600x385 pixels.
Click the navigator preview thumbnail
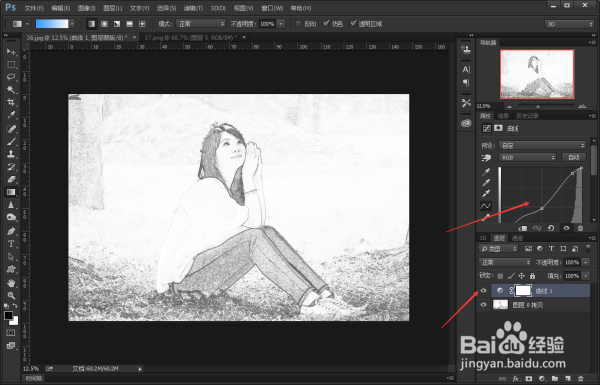click(x=537, y=74)
